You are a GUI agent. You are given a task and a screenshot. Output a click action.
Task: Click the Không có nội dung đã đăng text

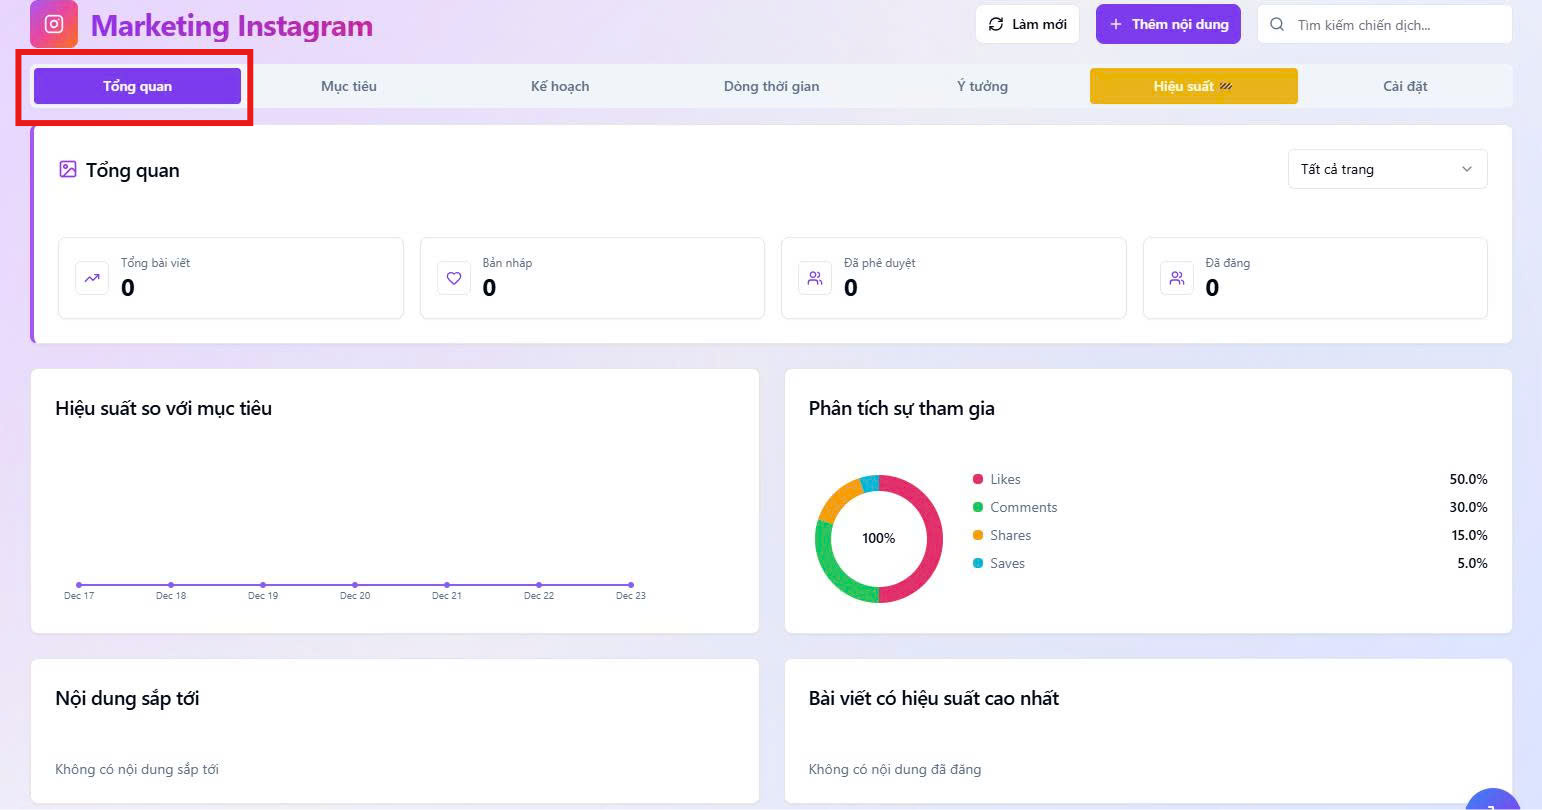click(895, 769)
